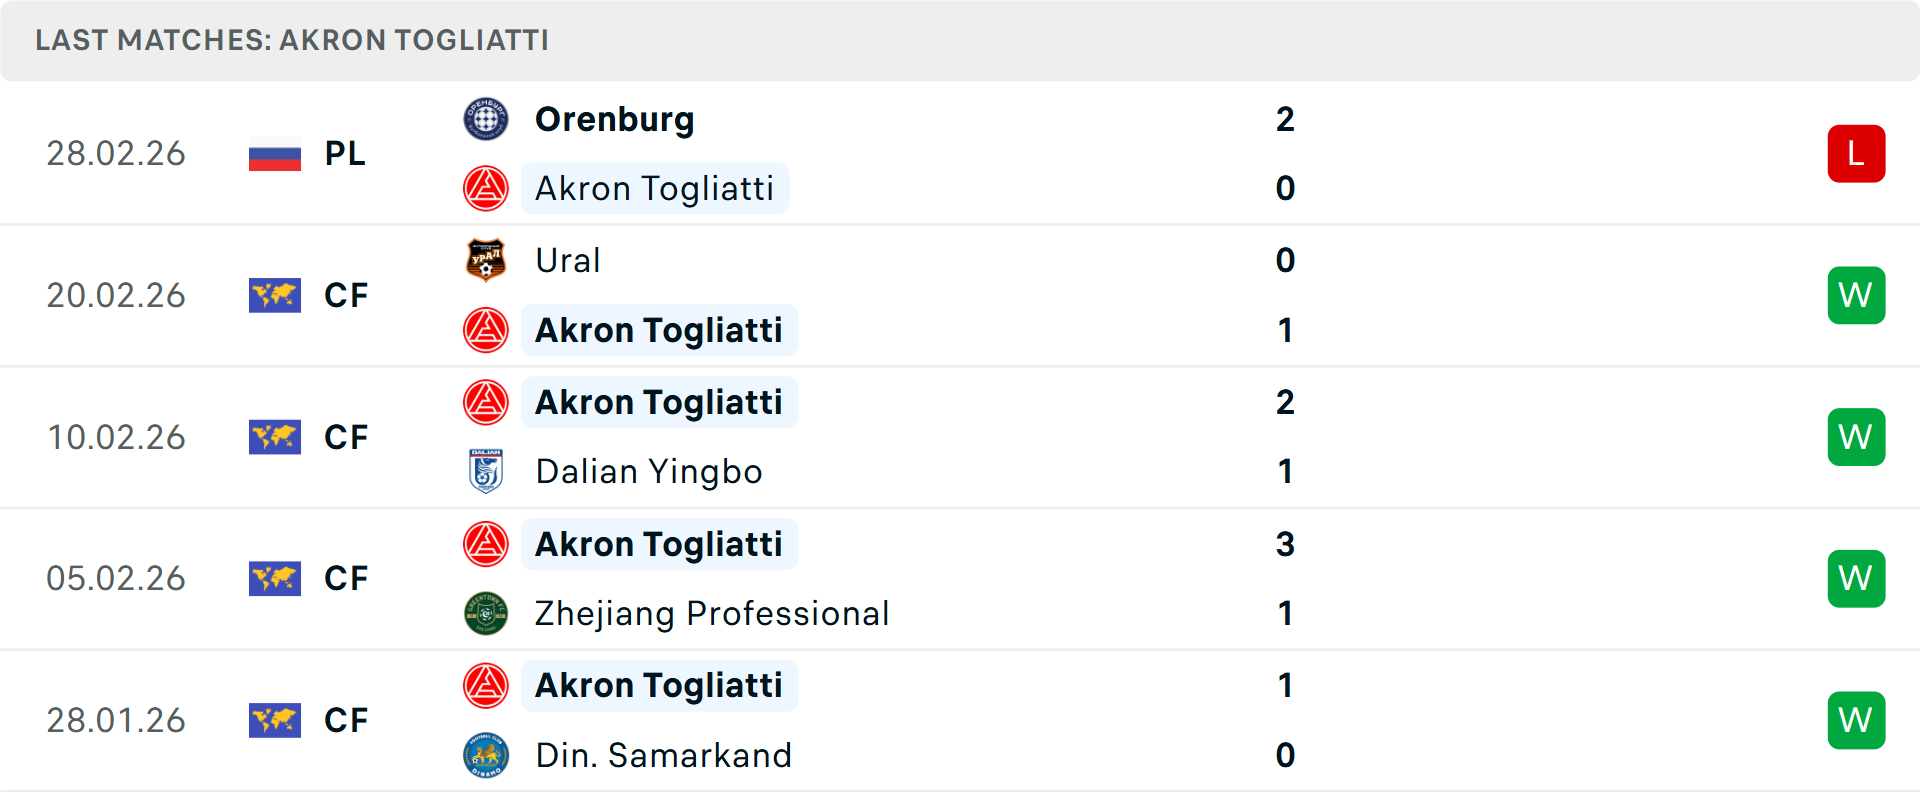Viewport: 1920px width, 792px height.
Task: Click the Last Matches: Akron Togliatti header
Action: [x=292, y=40]
